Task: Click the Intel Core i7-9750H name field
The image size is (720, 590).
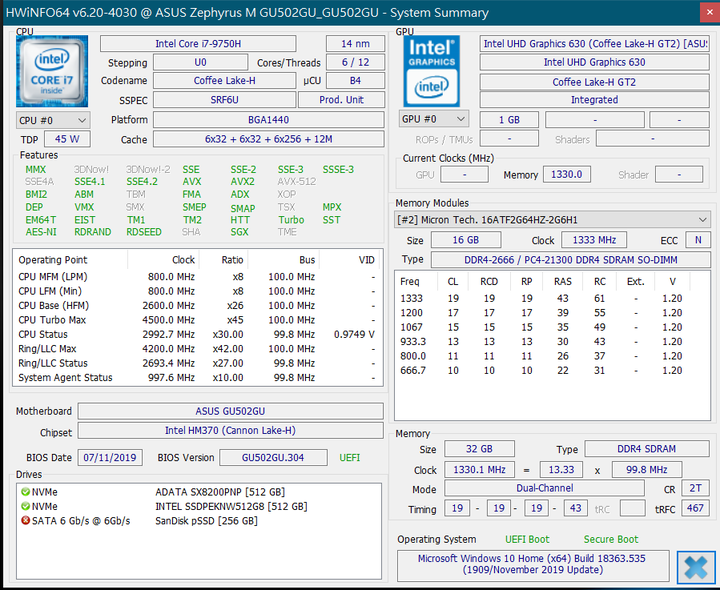Action: tap(198, 44)
